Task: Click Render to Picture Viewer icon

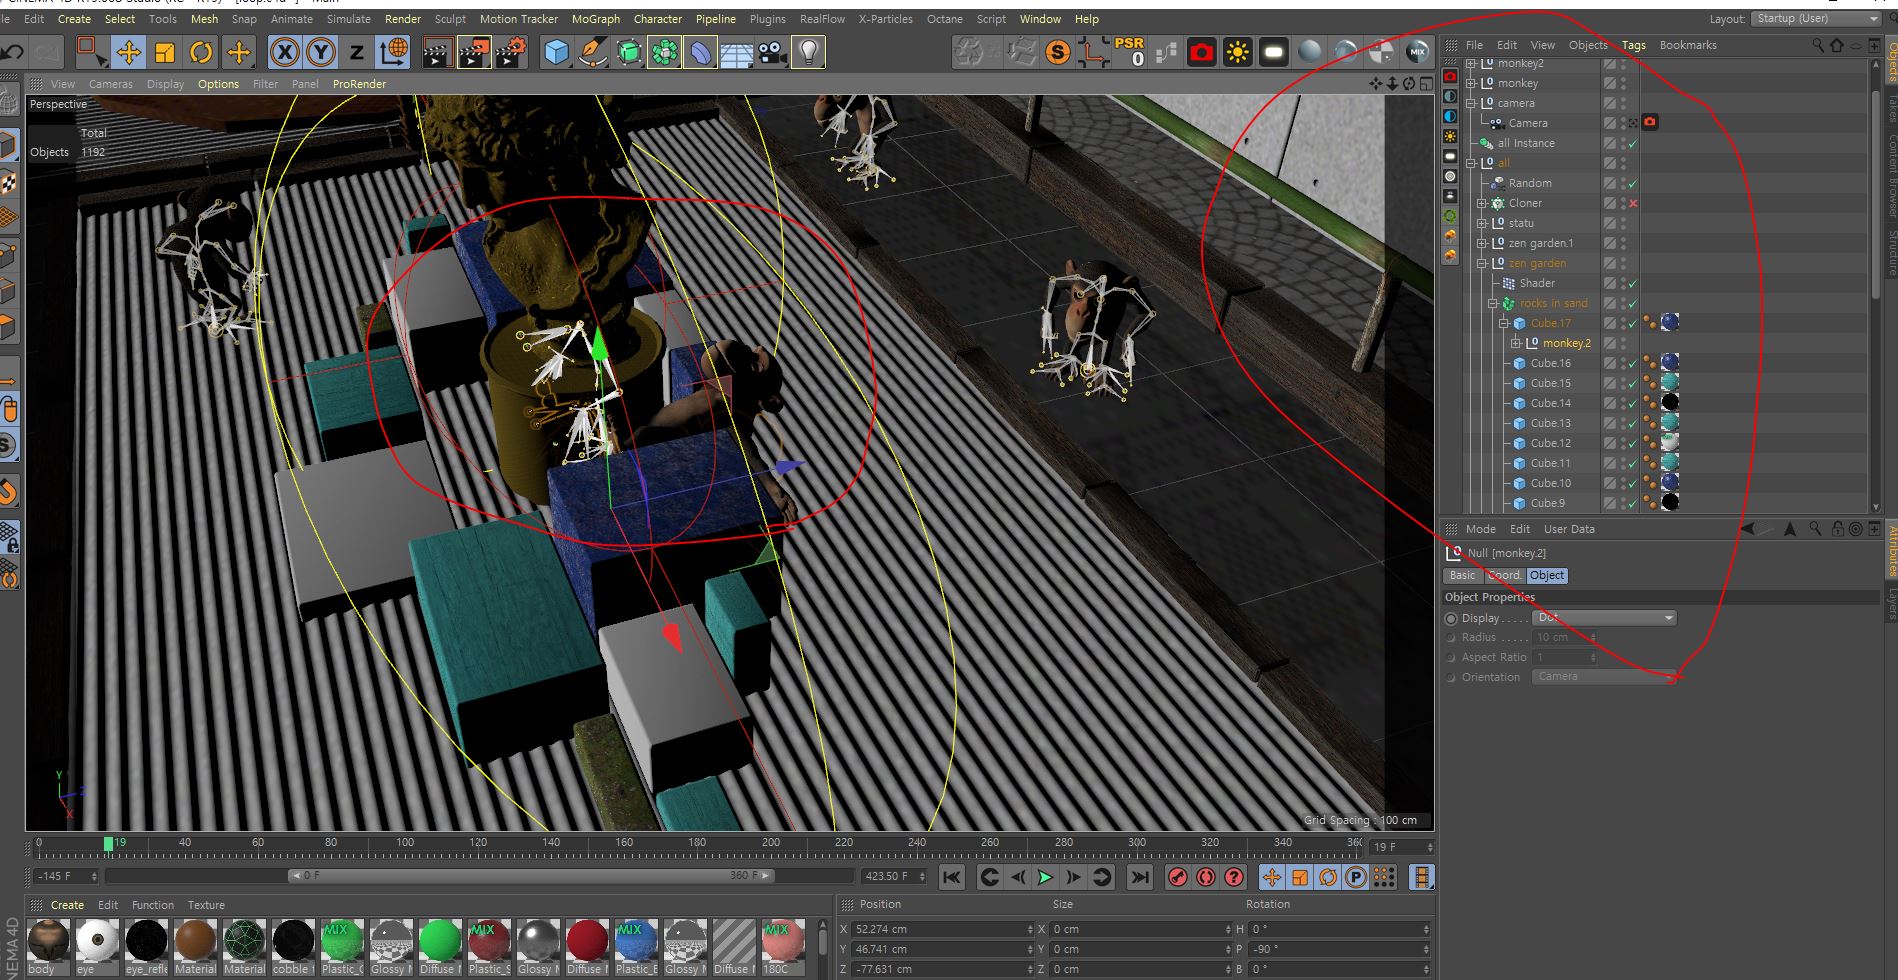Action: tap(474, 52)
